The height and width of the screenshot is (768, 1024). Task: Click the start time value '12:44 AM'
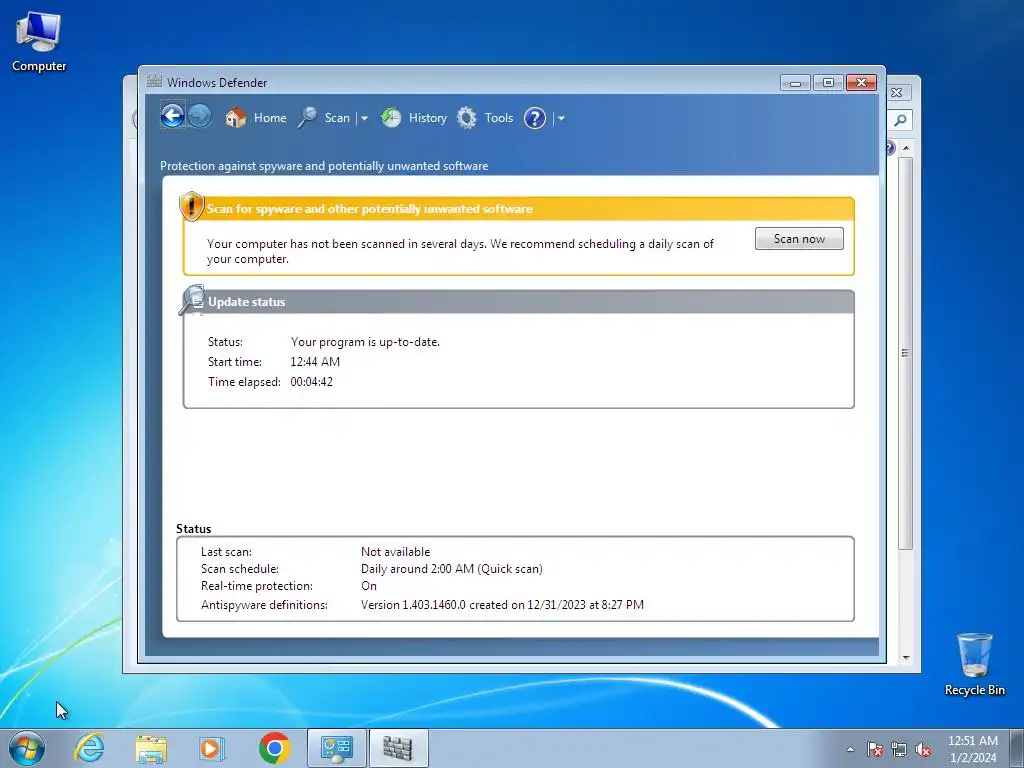click(315, 361)
